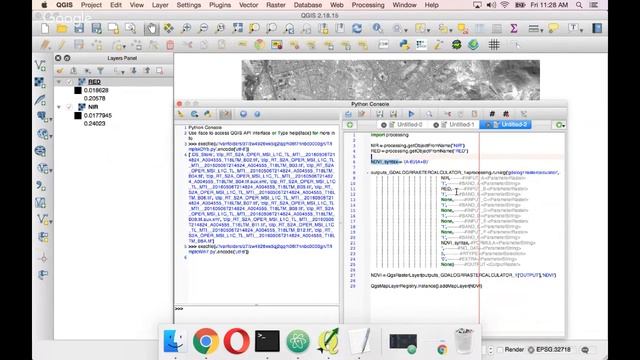Toggle the Render checkbox in status bar
This screenshot has height=360, width=640.
coord(501,350)
